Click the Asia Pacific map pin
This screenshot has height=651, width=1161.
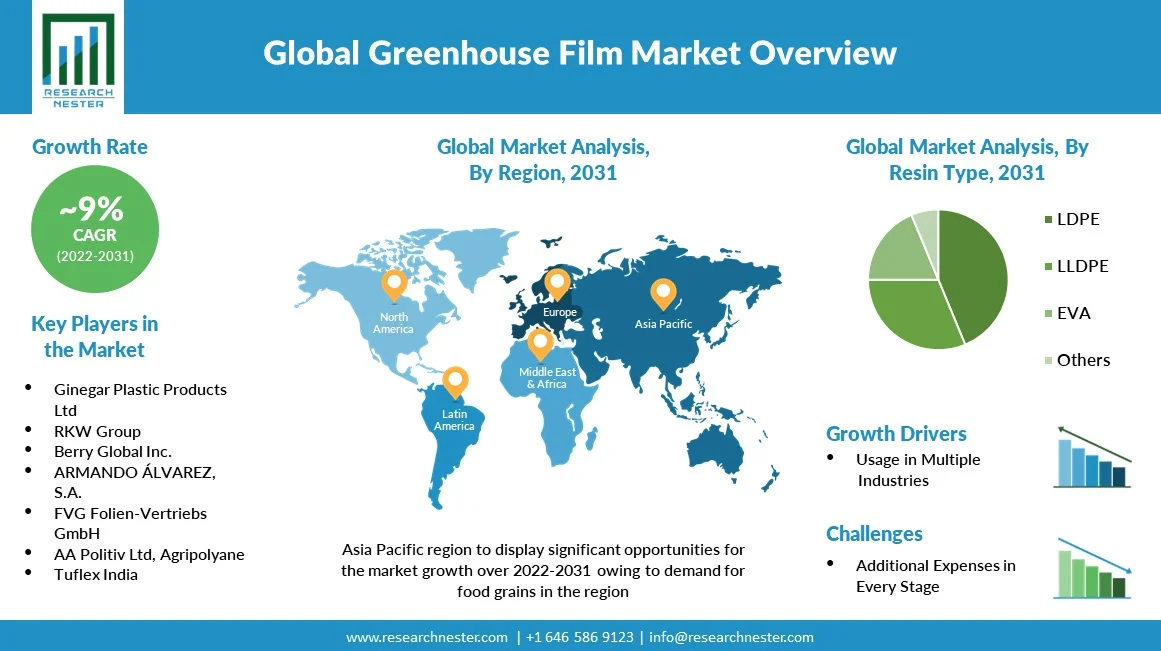[663, 293]
